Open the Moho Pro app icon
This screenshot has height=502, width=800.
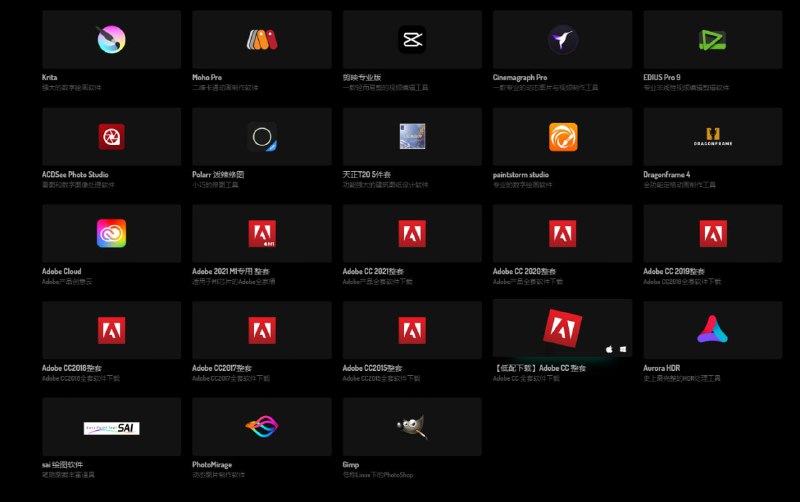pos(261,39)
